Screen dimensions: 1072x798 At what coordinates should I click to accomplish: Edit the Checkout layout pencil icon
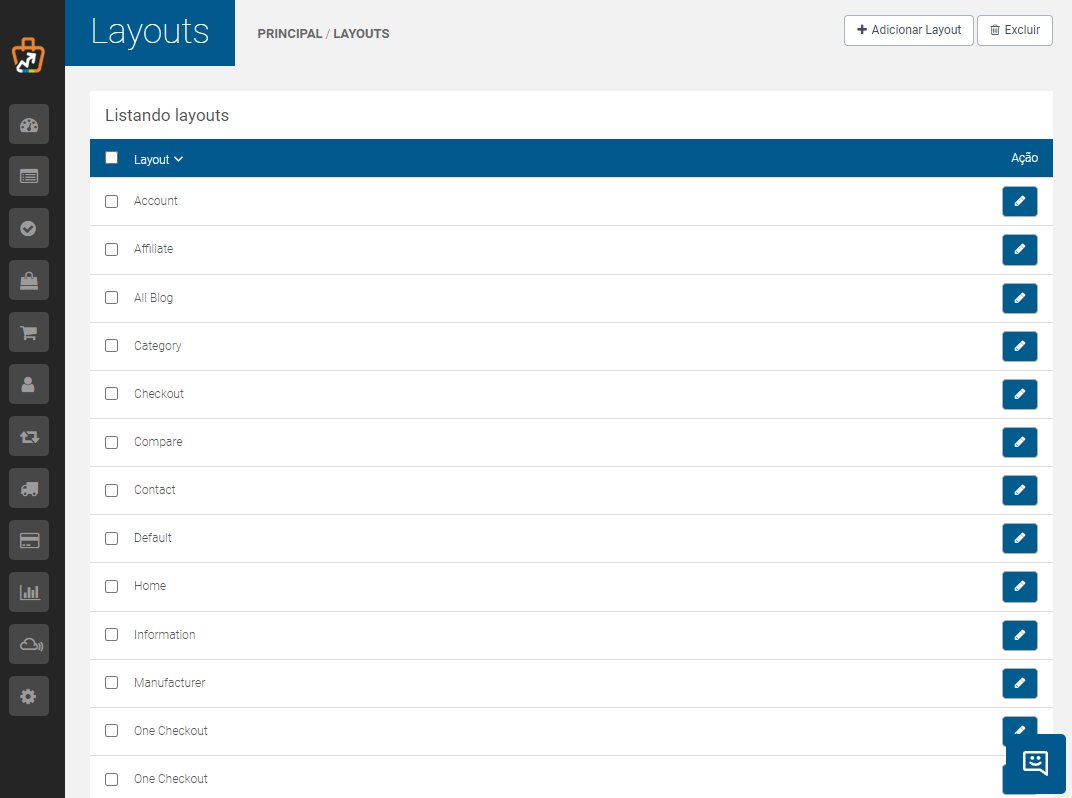tap(1019, 394)
